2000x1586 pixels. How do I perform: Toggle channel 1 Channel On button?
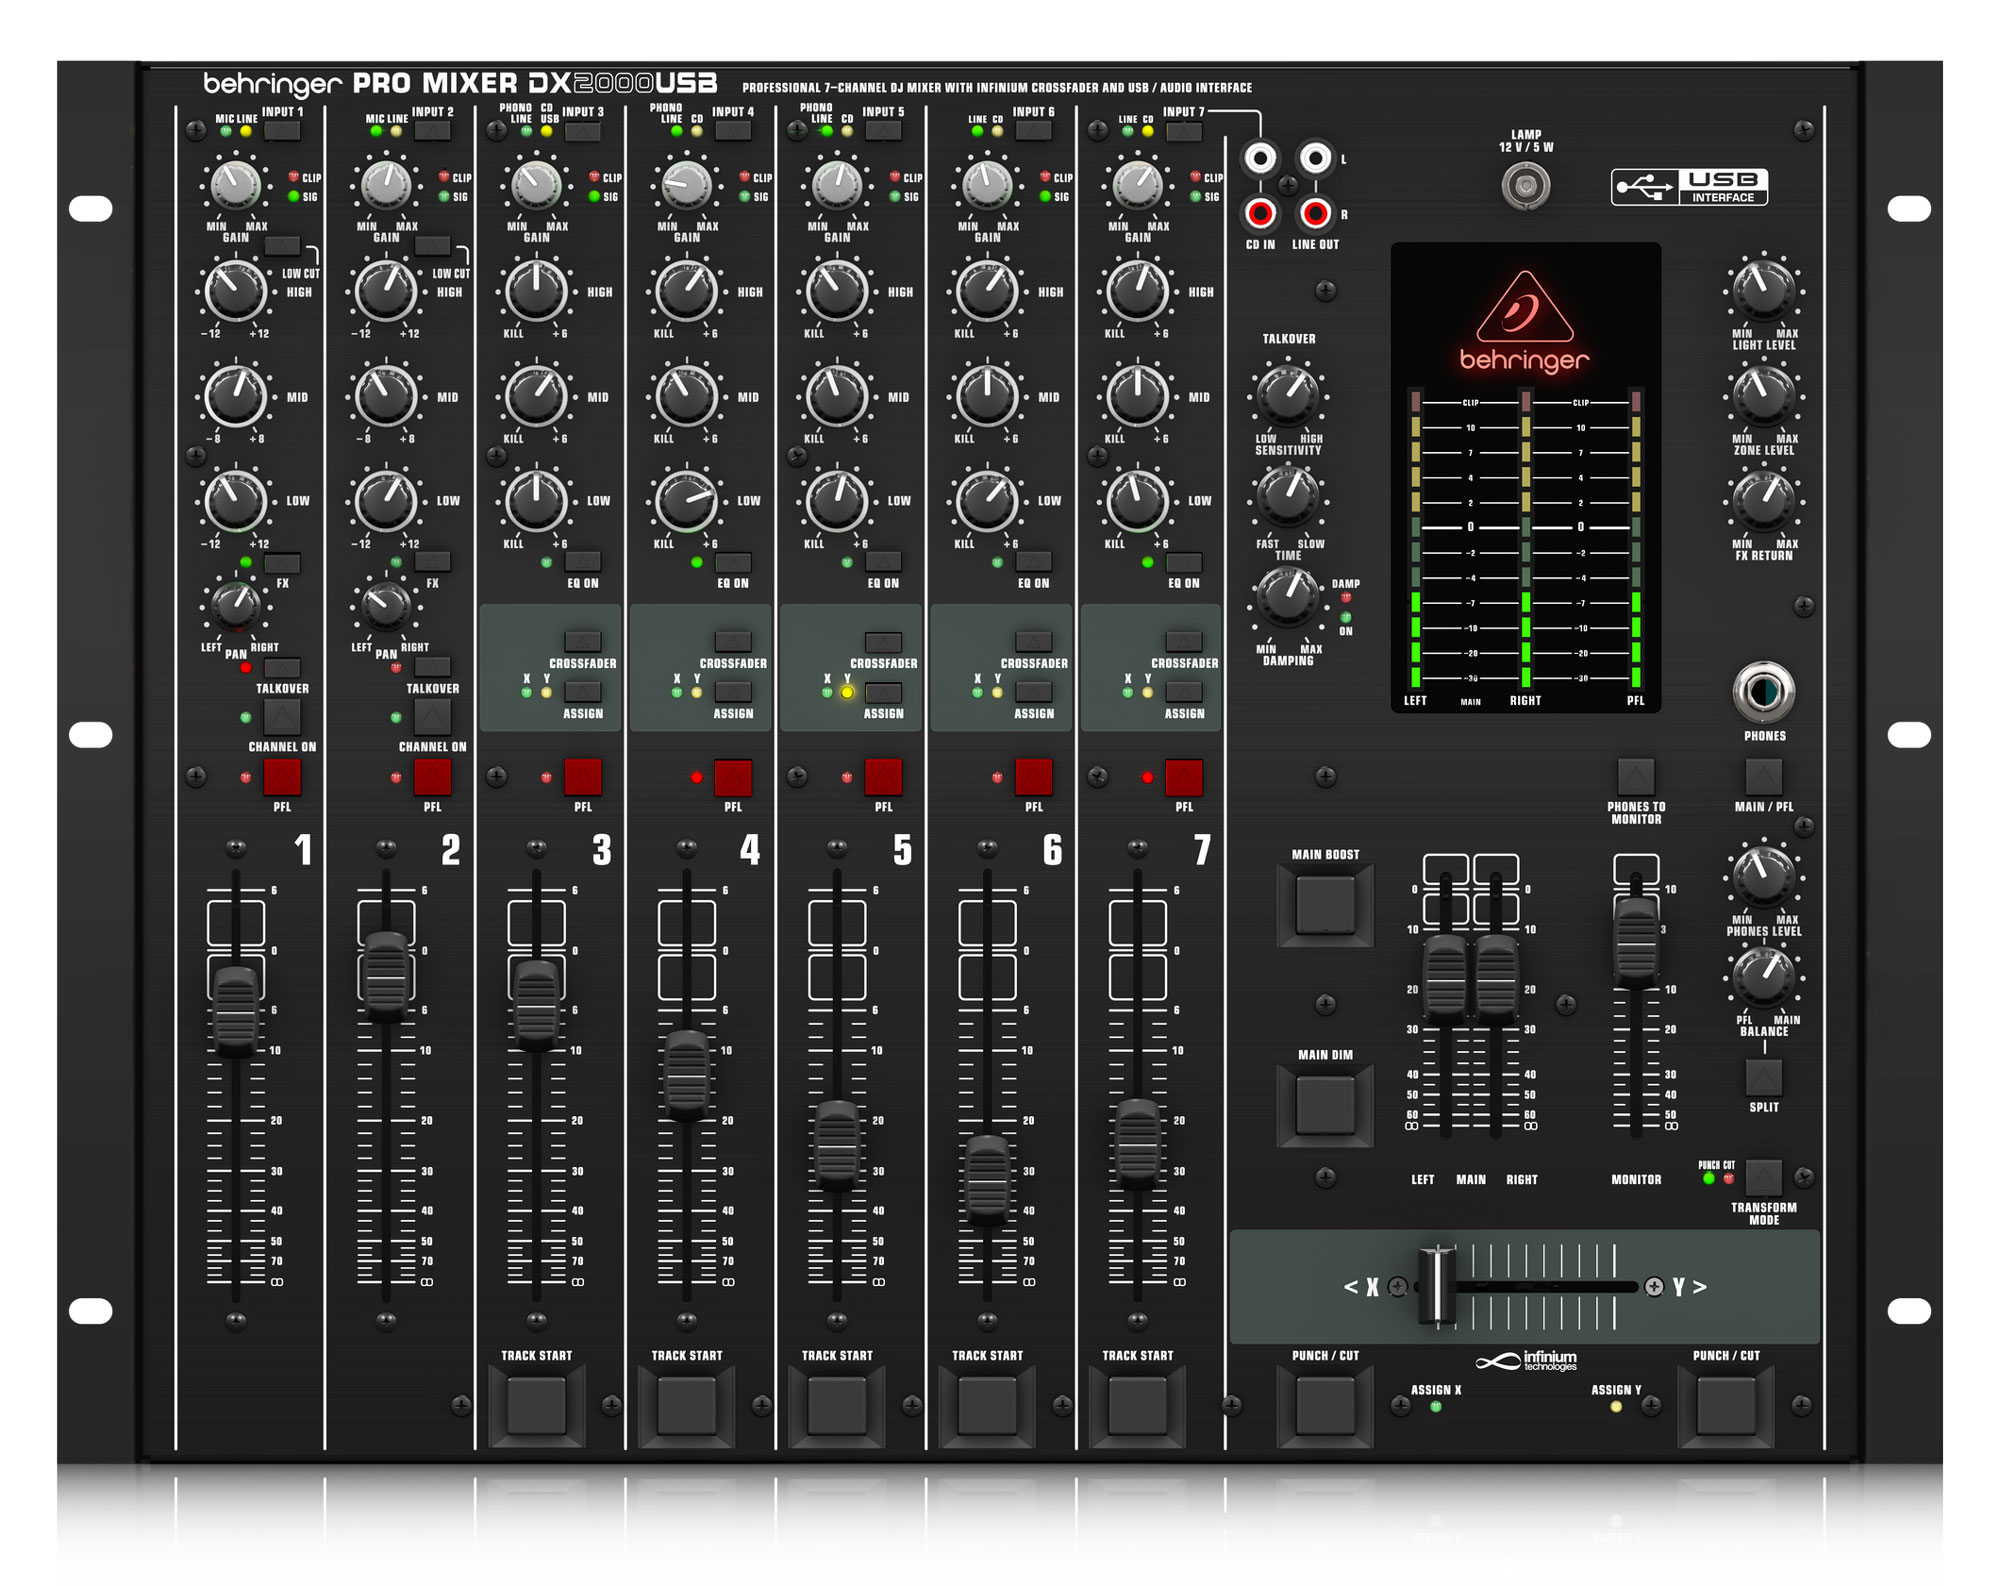coord(282,717)
